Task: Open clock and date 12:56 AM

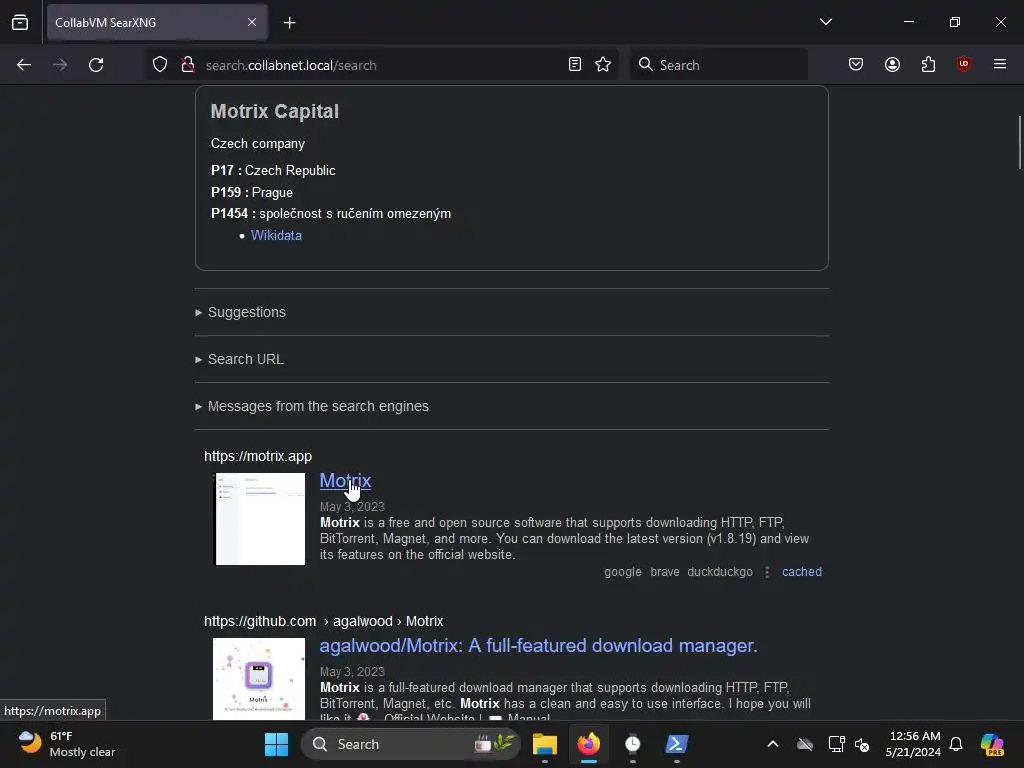Action: point(913,744)
